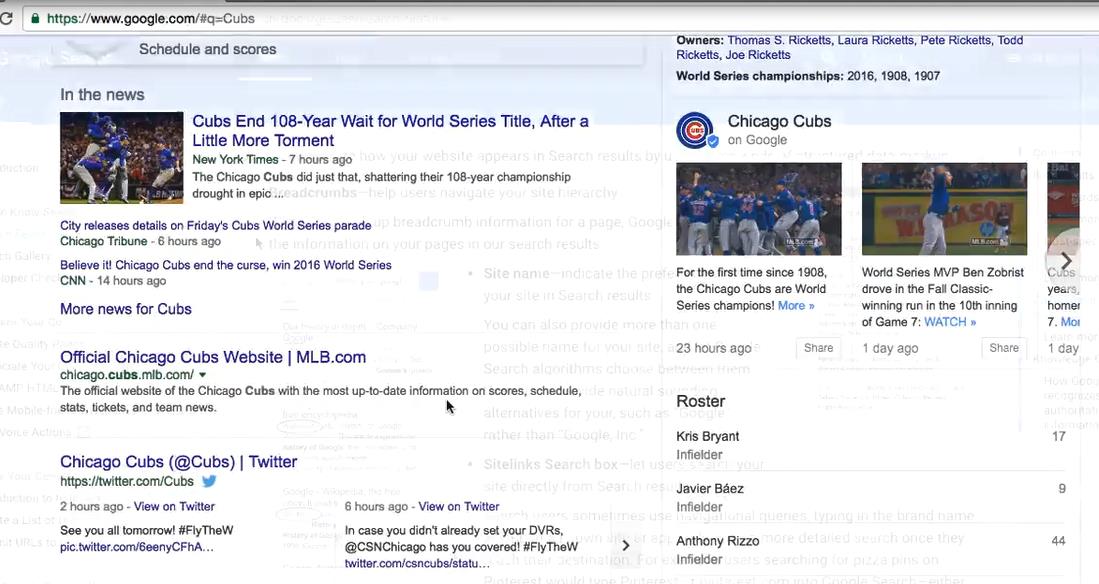1099x584 pixels.
Task: Click owner Thomas S. Ricketts link
Action: 779,41
